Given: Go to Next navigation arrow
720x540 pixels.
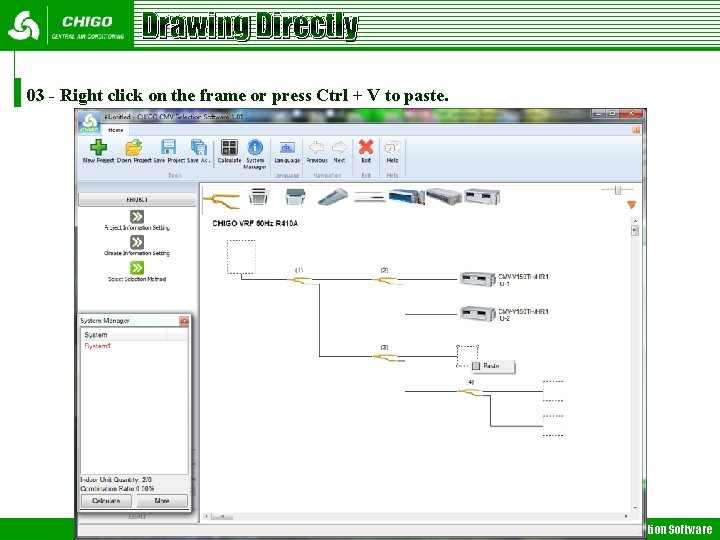Looking at the screenshot, I should [x=339, y=147].
